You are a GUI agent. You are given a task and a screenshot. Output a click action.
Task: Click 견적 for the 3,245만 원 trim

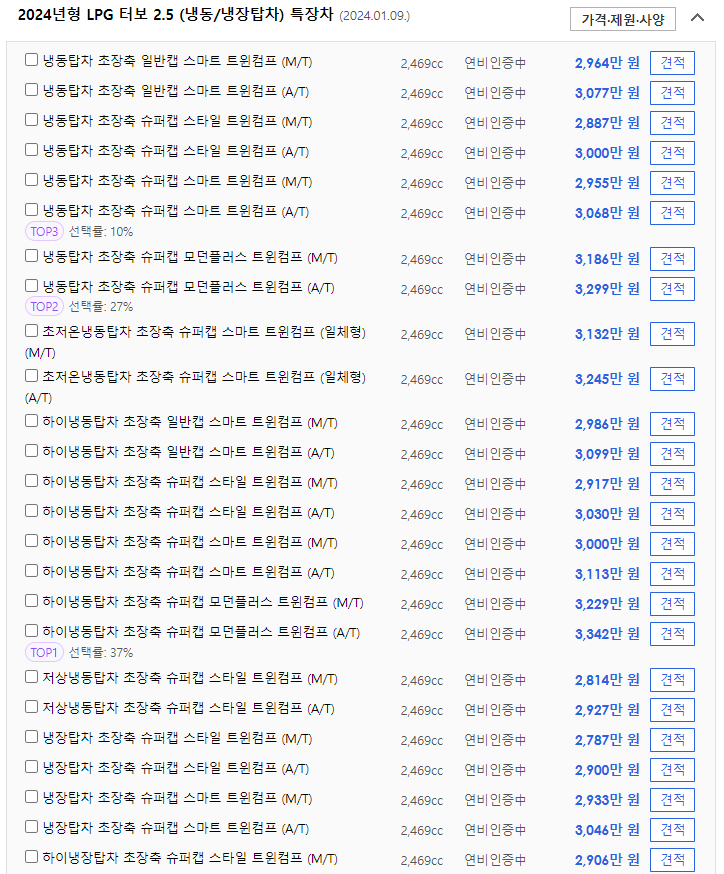[672, 379]
